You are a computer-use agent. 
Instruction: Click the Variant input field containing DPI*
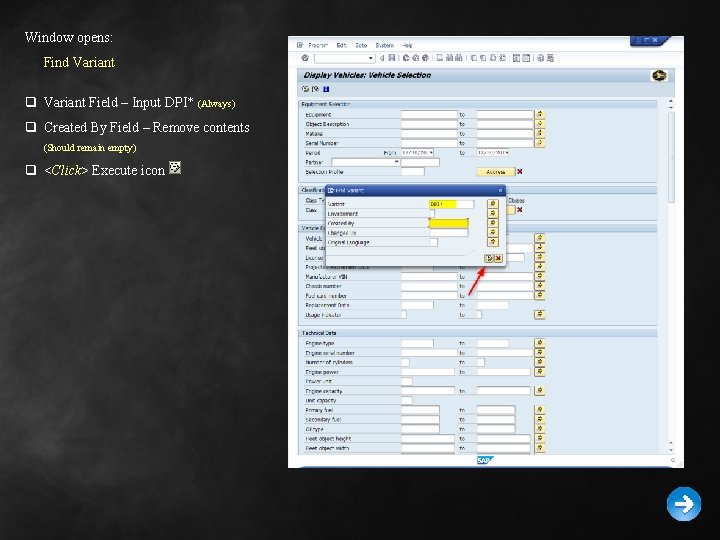[451, 204]
